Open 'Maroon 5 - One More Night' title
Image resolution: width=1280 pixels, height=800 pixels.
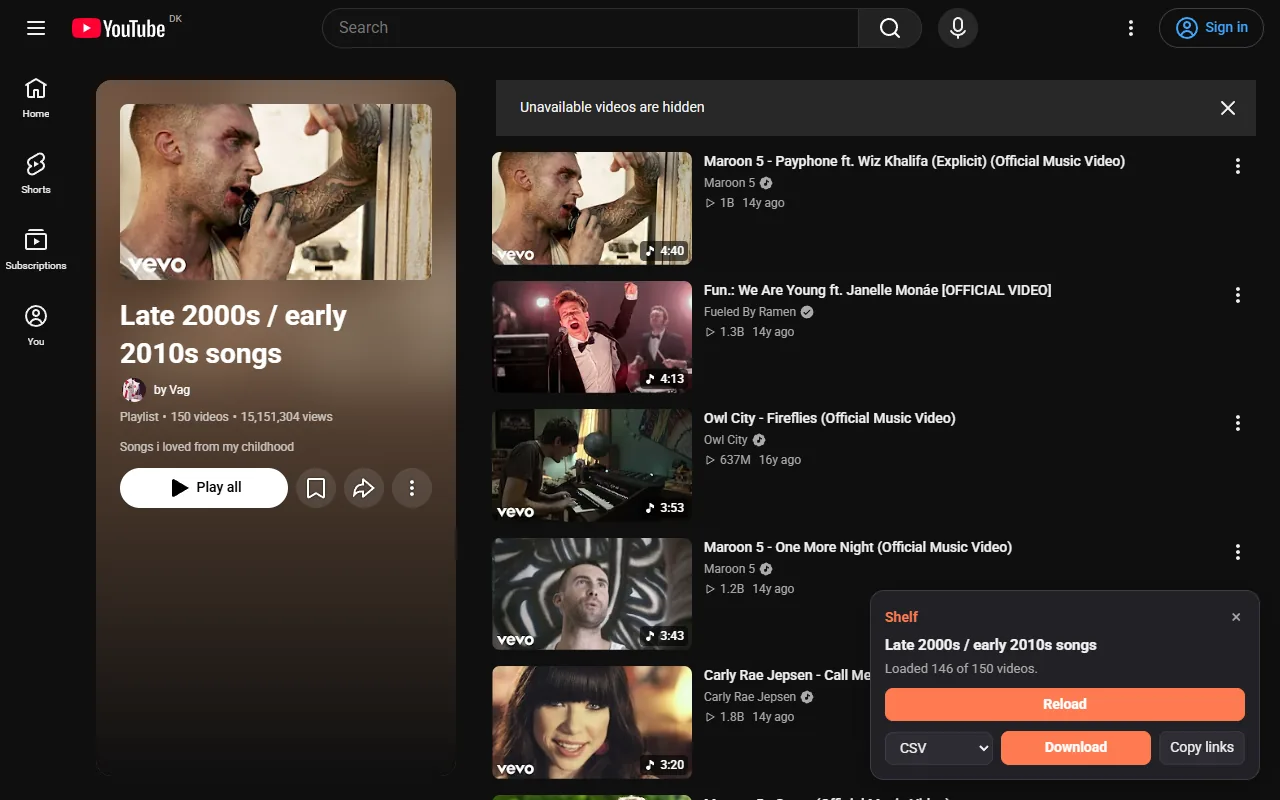point(858,547)
